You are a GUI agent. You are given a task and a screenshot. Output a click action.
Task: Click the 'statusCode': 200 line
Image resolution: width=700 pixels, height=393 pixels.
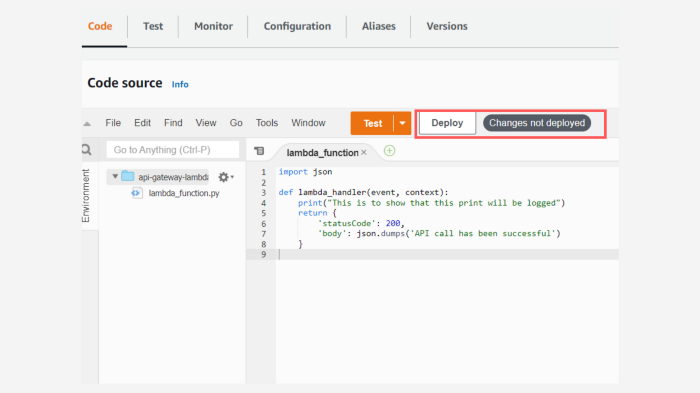(x=361, y=223)
